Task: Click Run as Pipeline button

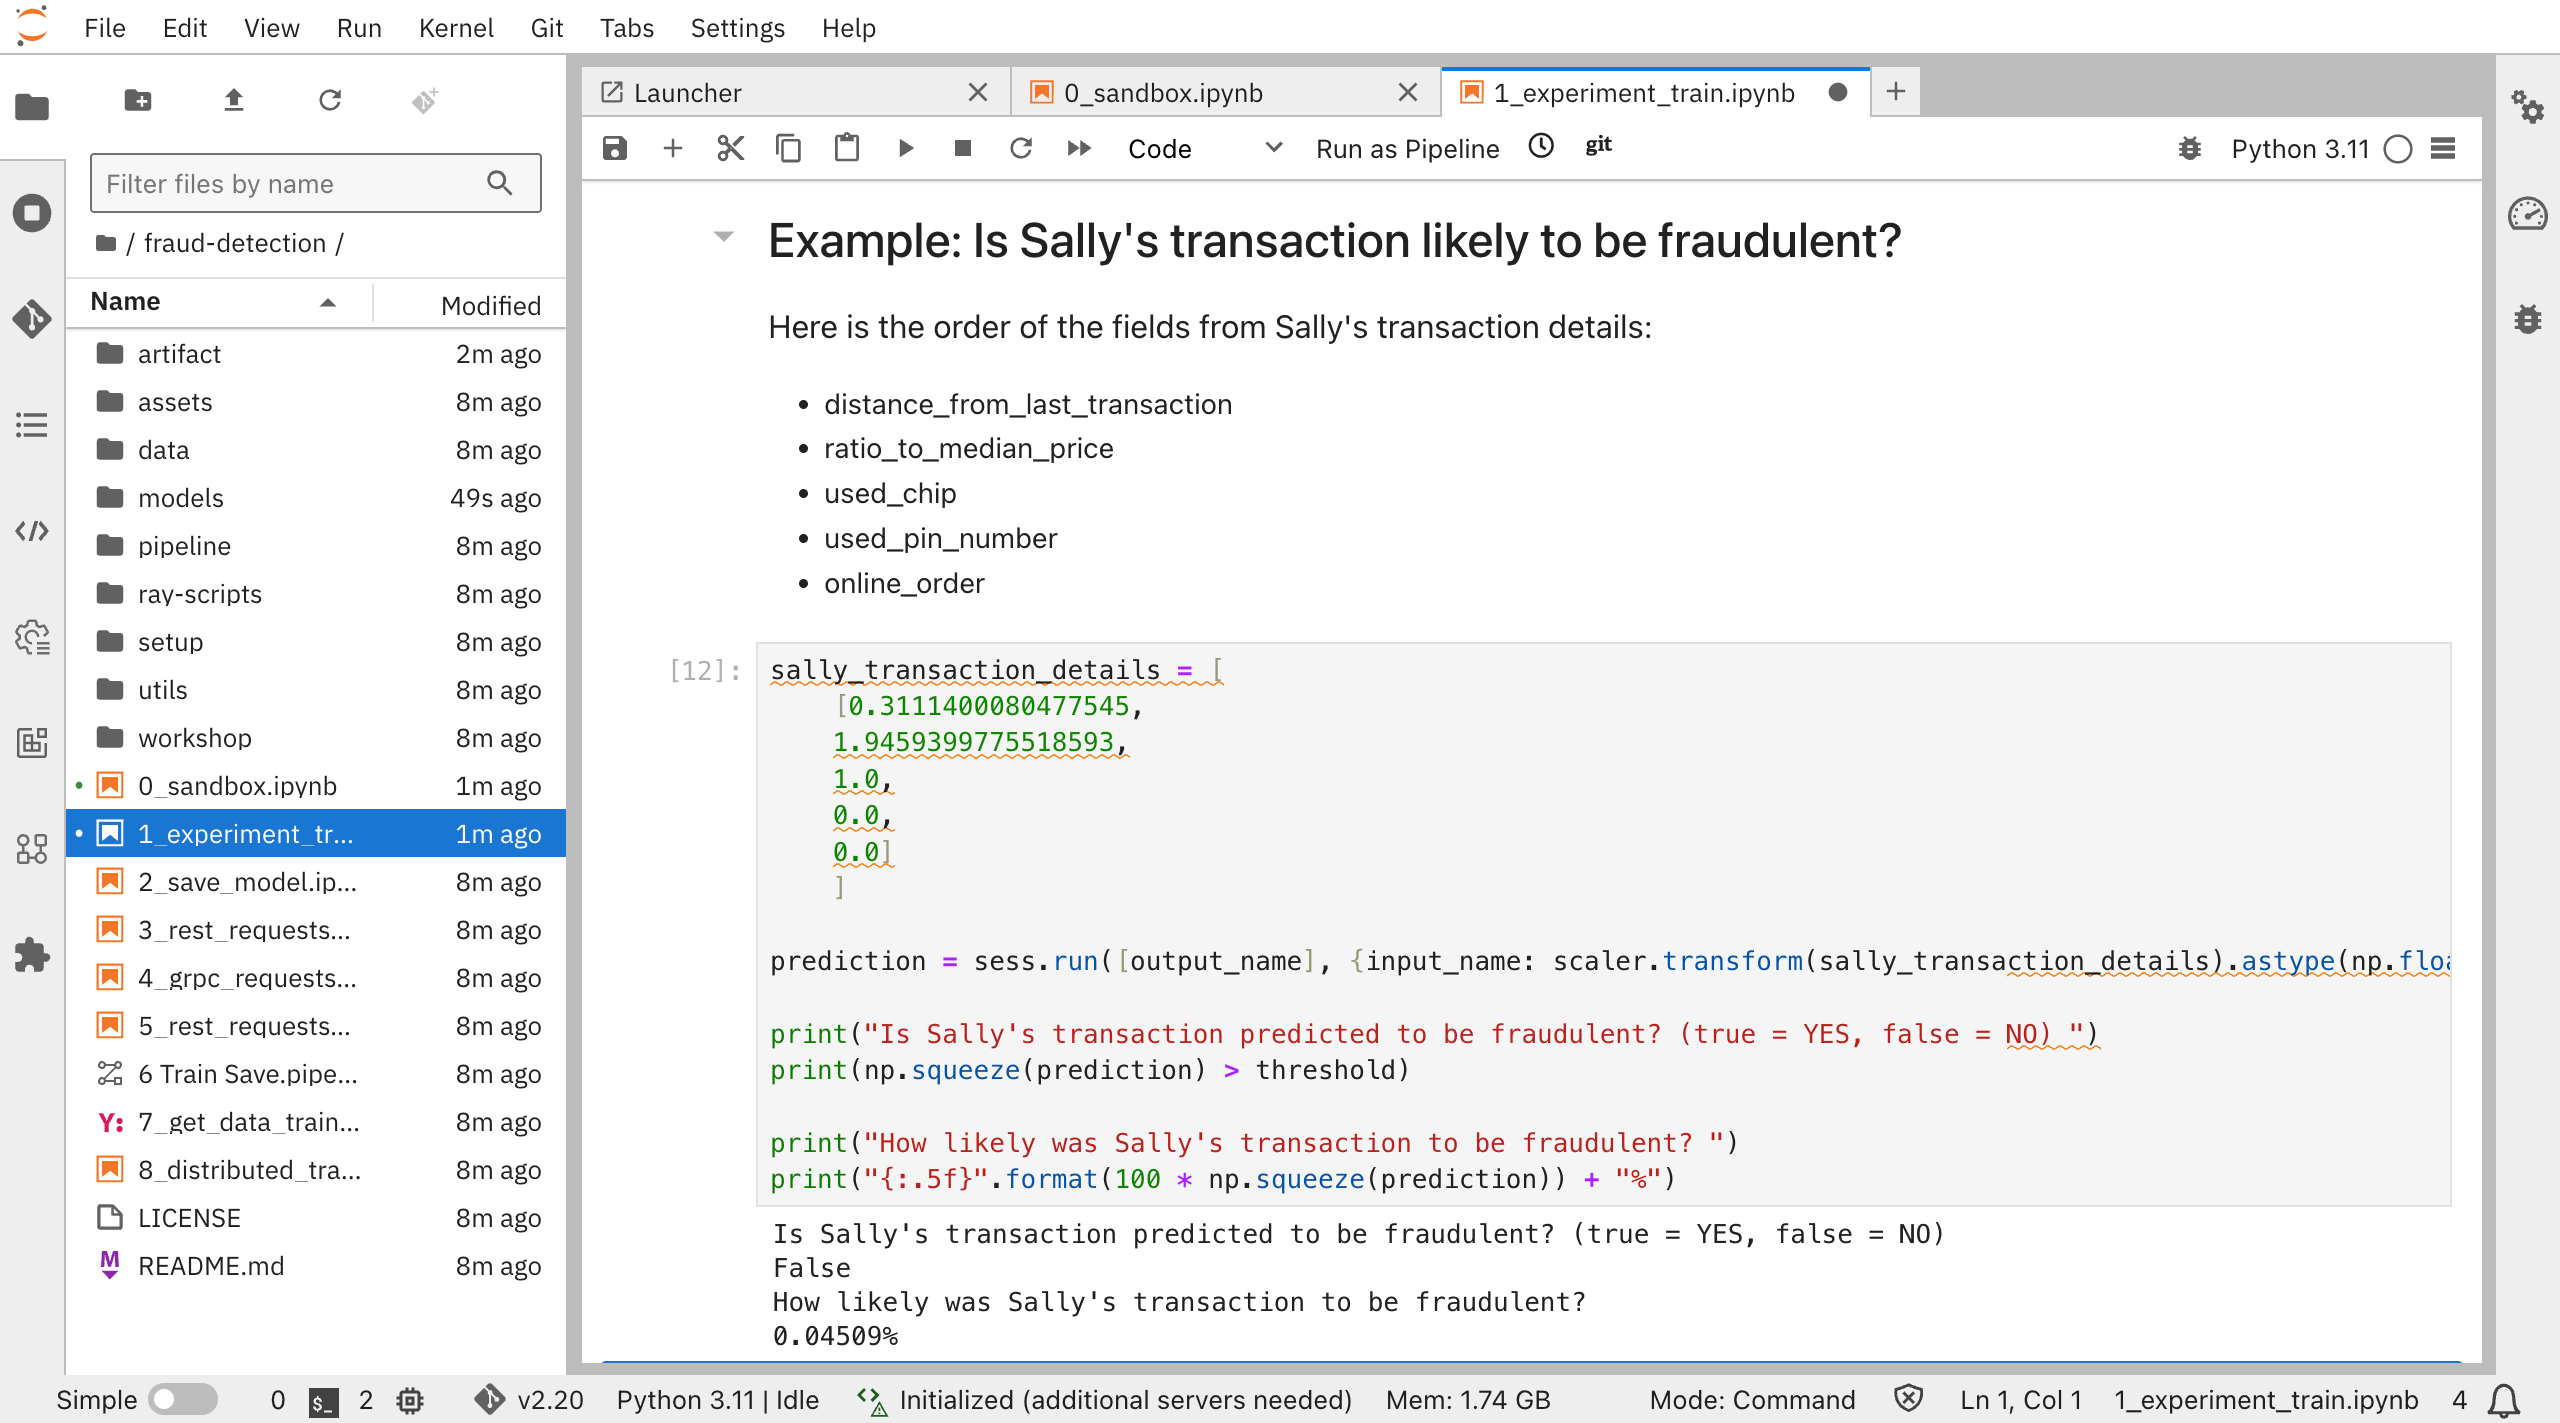Action: (1407, 149)
